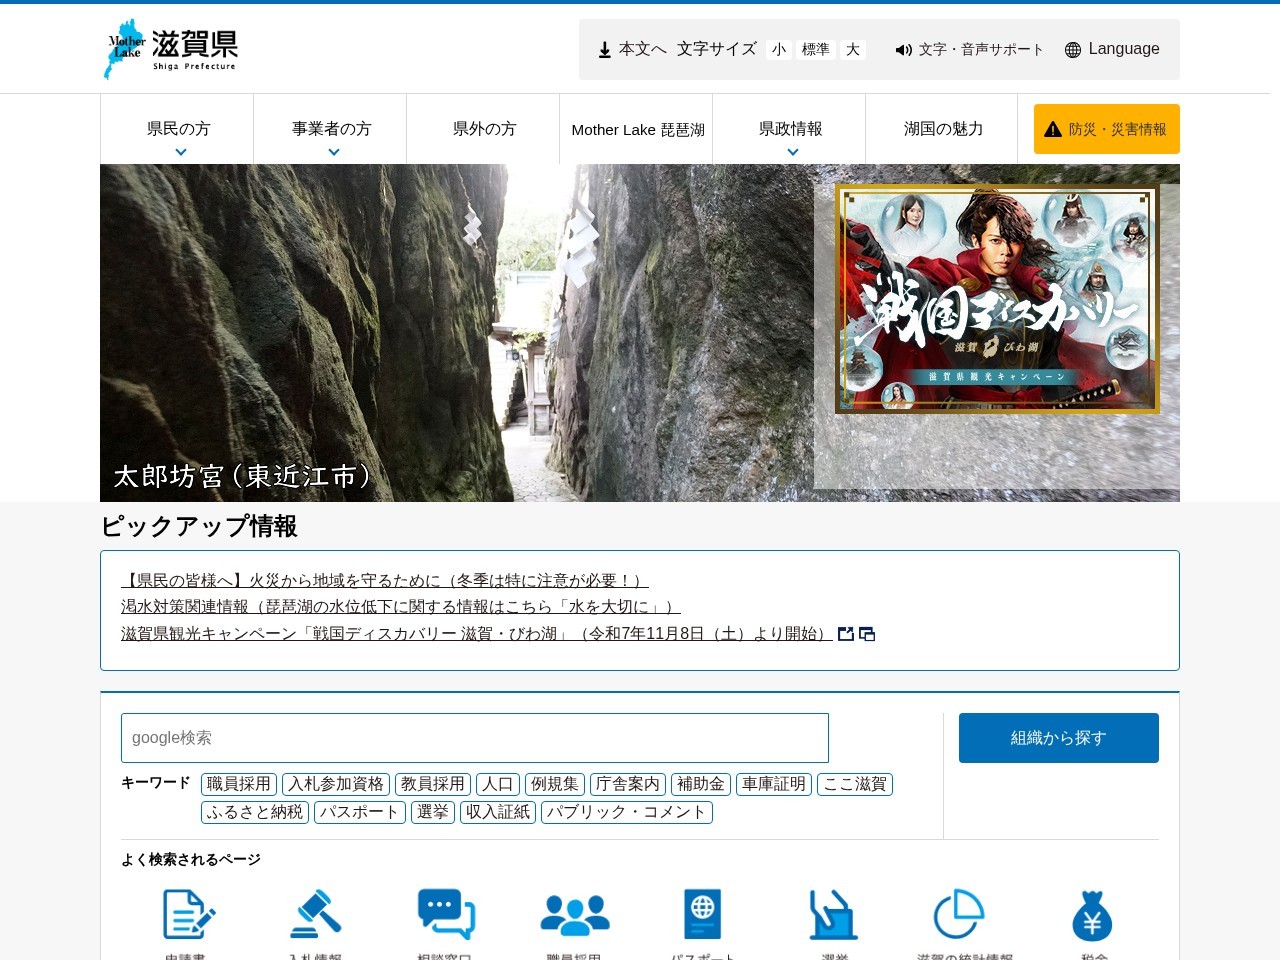1280x960 pixels.
Task: Open the fire prevention notice link 【県民の皆様へ】
Action: [x=385, y=580]
